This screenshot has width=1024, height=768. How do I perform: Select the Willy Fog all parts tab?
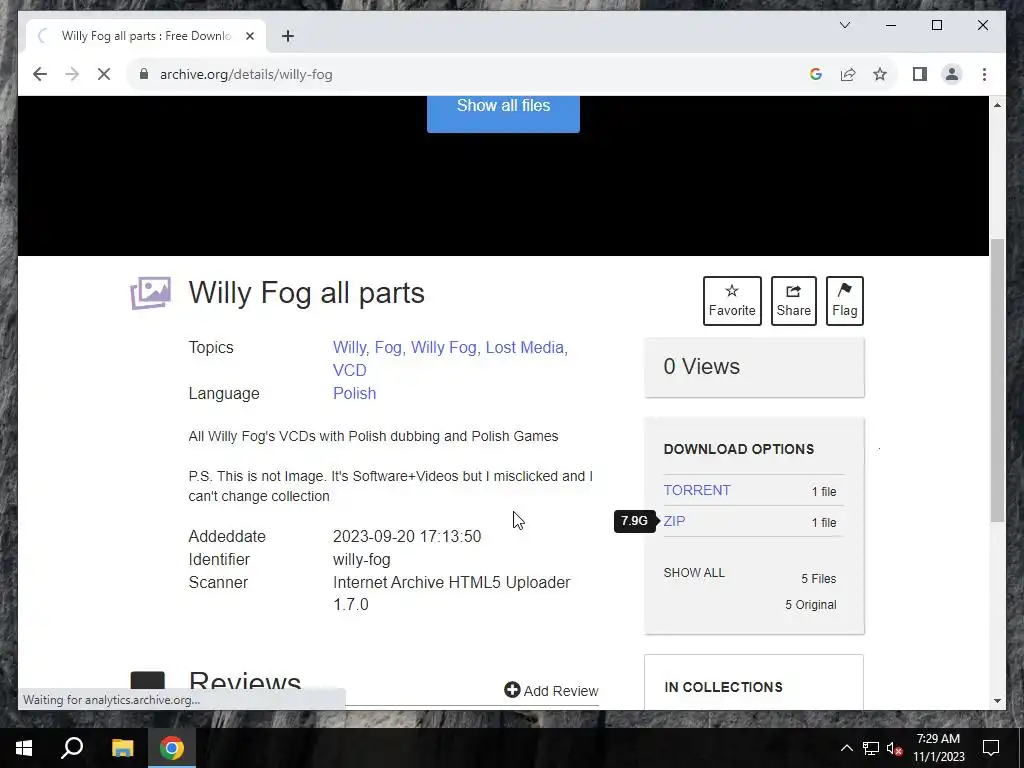pos(146,36)
